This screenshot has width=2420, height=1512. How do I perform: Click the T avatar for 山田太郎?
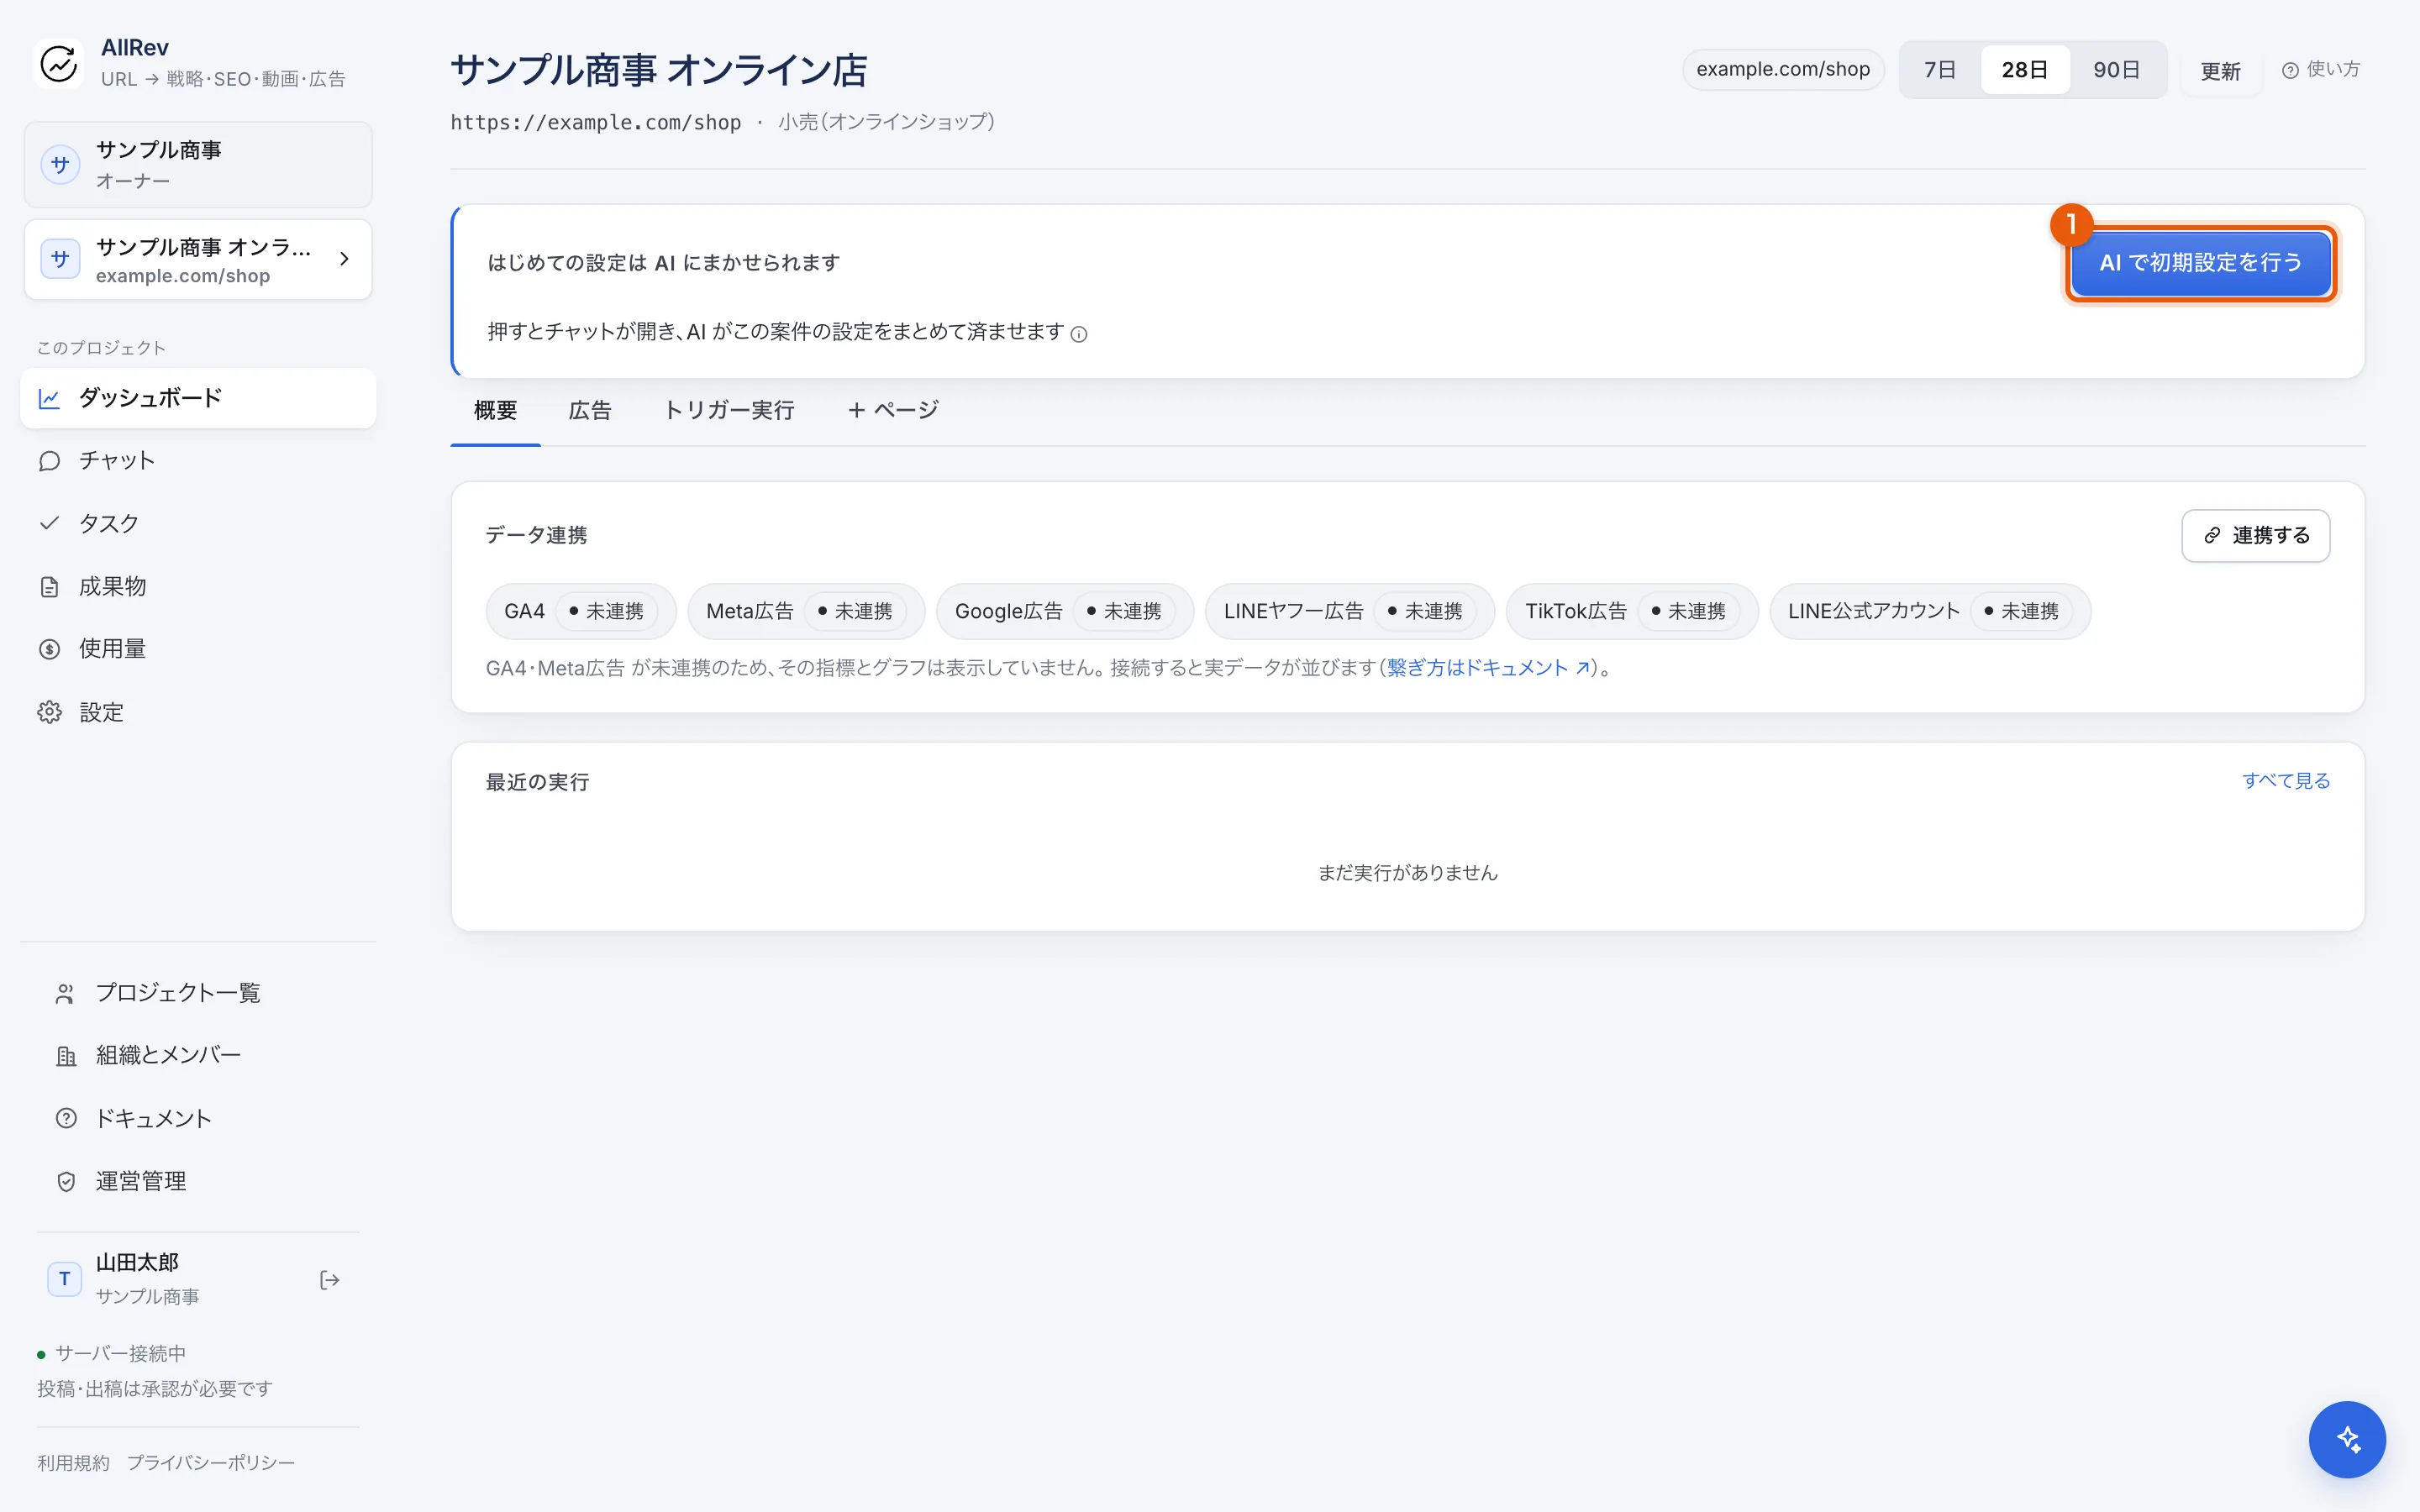65,1279
